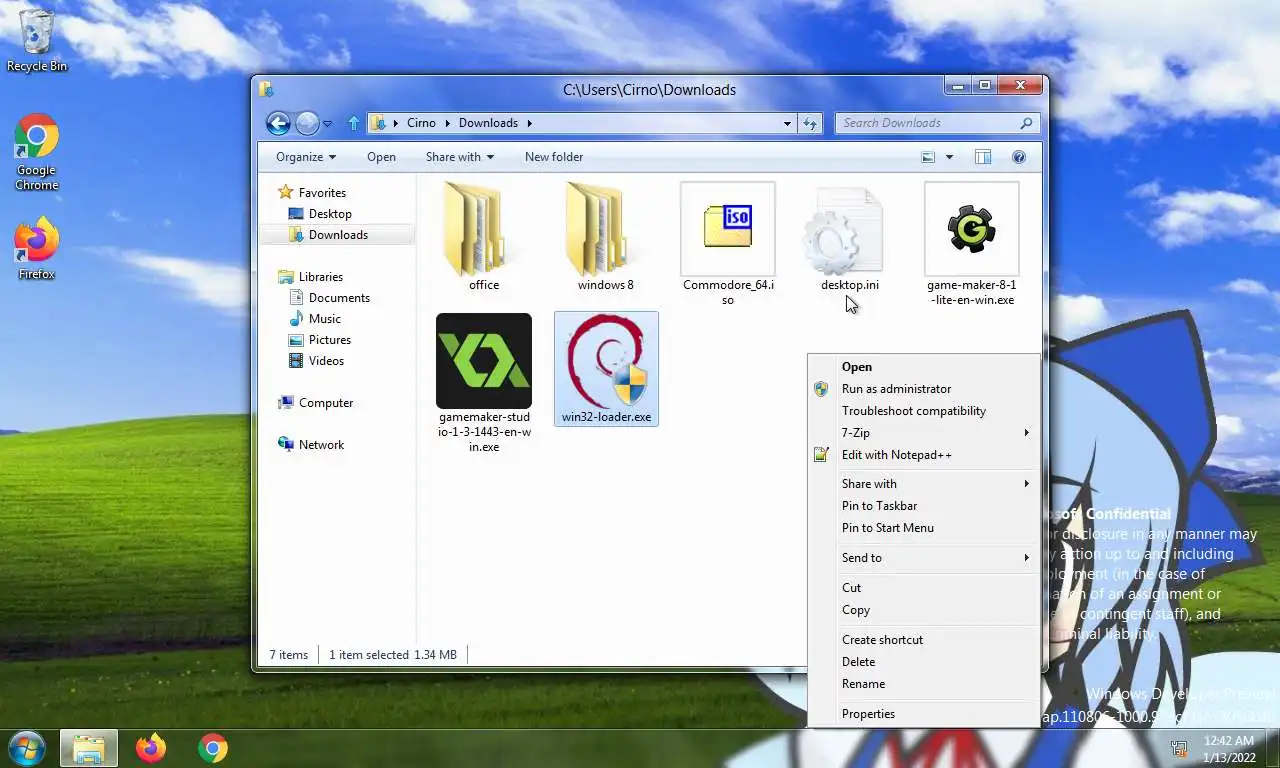Screen dimensions: 1280x768
Task: Select Desktop in navigation pane
Action: [320, 214]
